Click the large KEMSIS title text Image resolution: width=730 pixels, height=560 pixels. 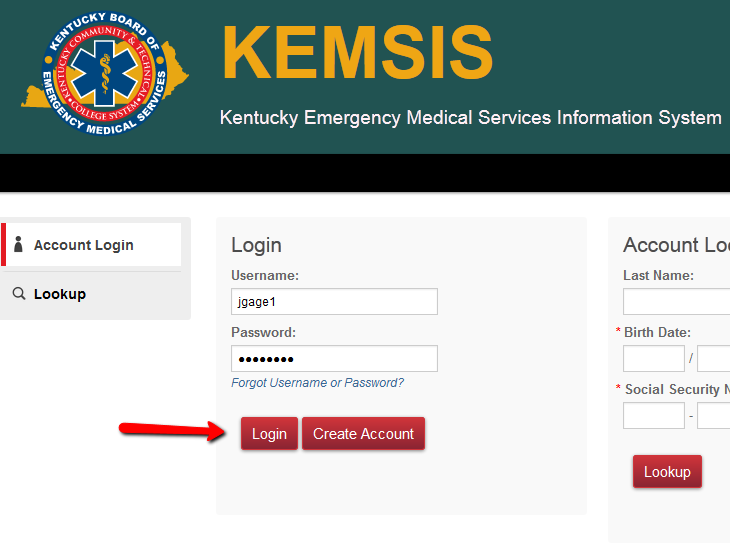pyautogui.click(x=357, y=53)
